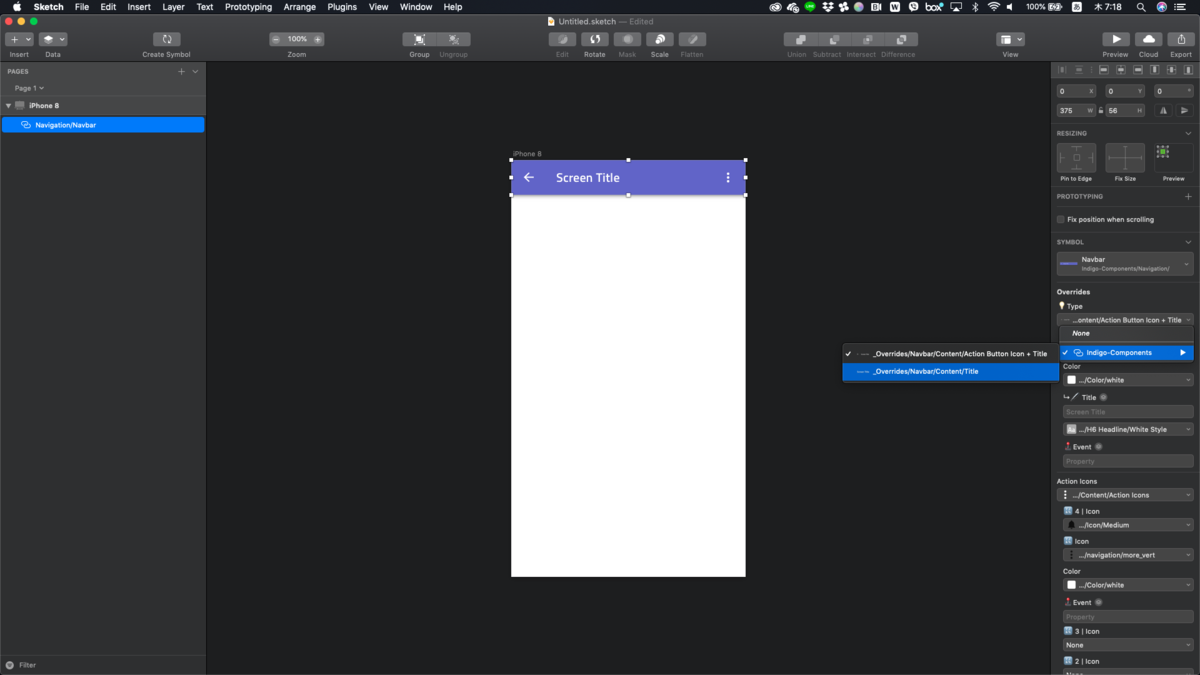
Task: Start the Preview from the toolbar
Action: click(x=1116, y=39)
